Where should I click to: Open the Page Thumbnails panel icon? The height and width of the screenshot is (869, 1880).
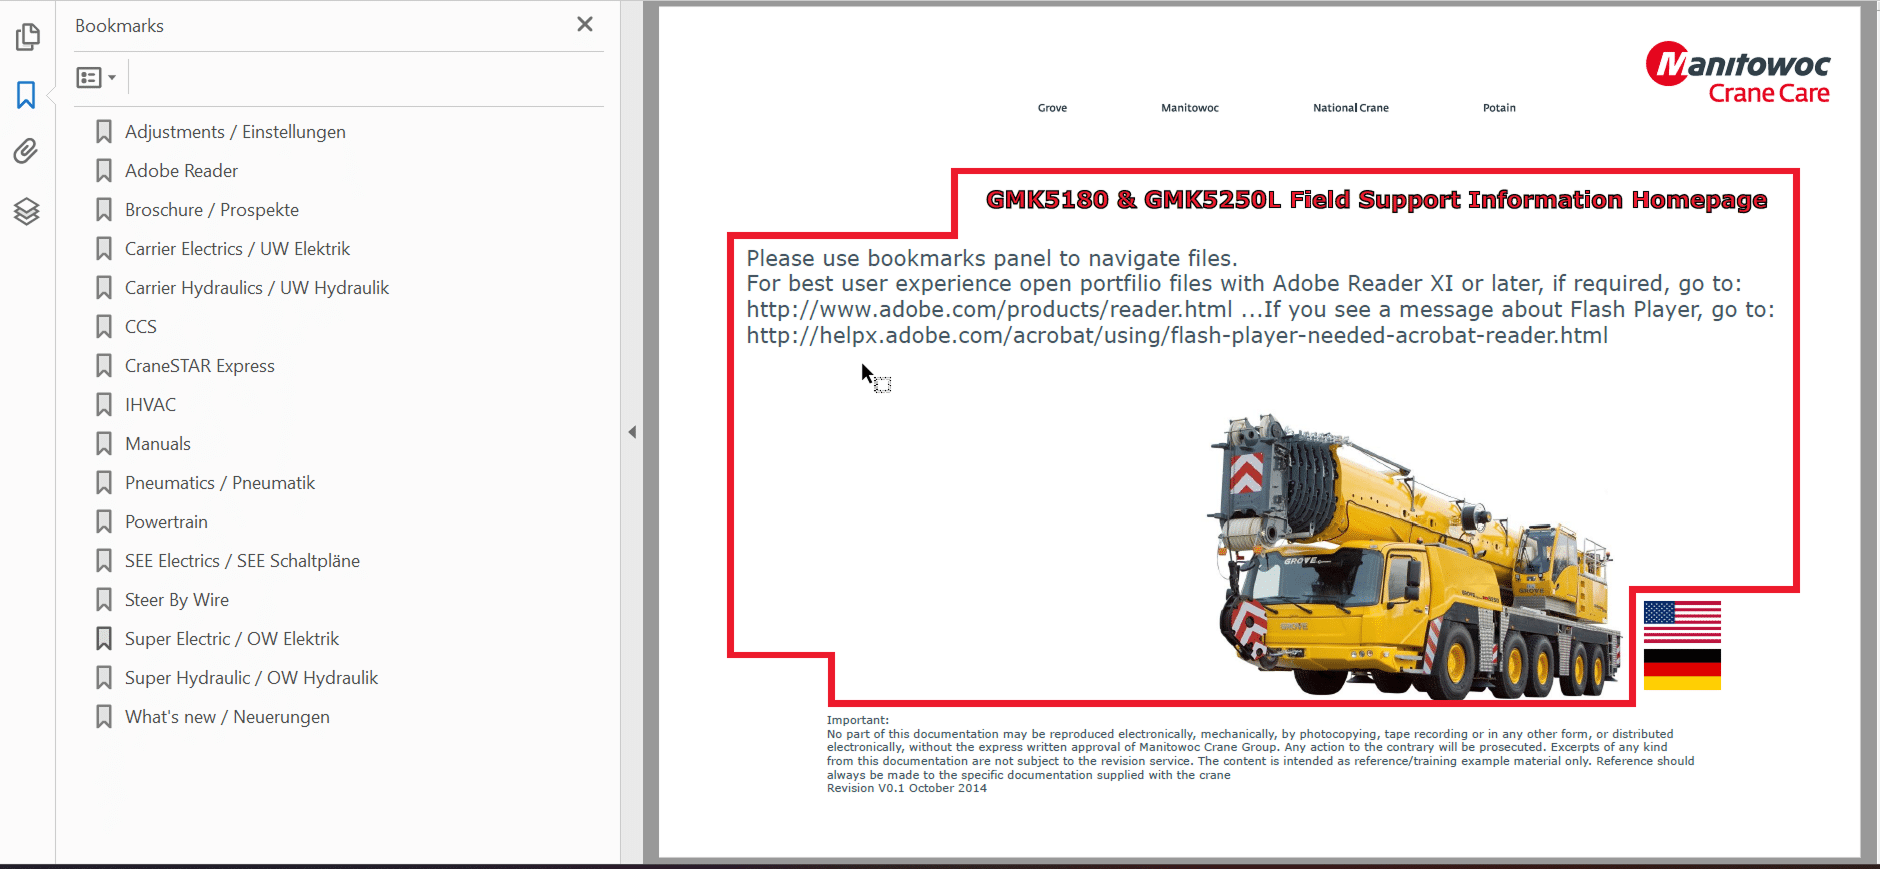point(27,37)
